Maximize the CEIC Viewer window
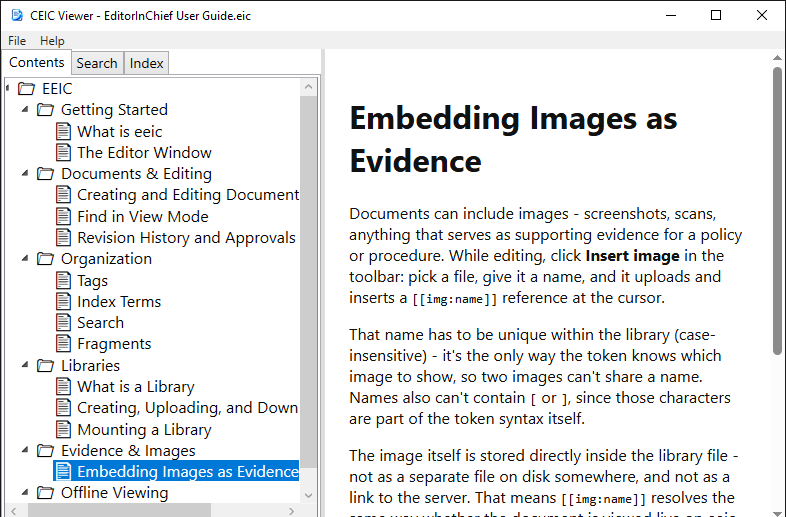The width and height of the screenshot is (786, 517). pos(716,16)
